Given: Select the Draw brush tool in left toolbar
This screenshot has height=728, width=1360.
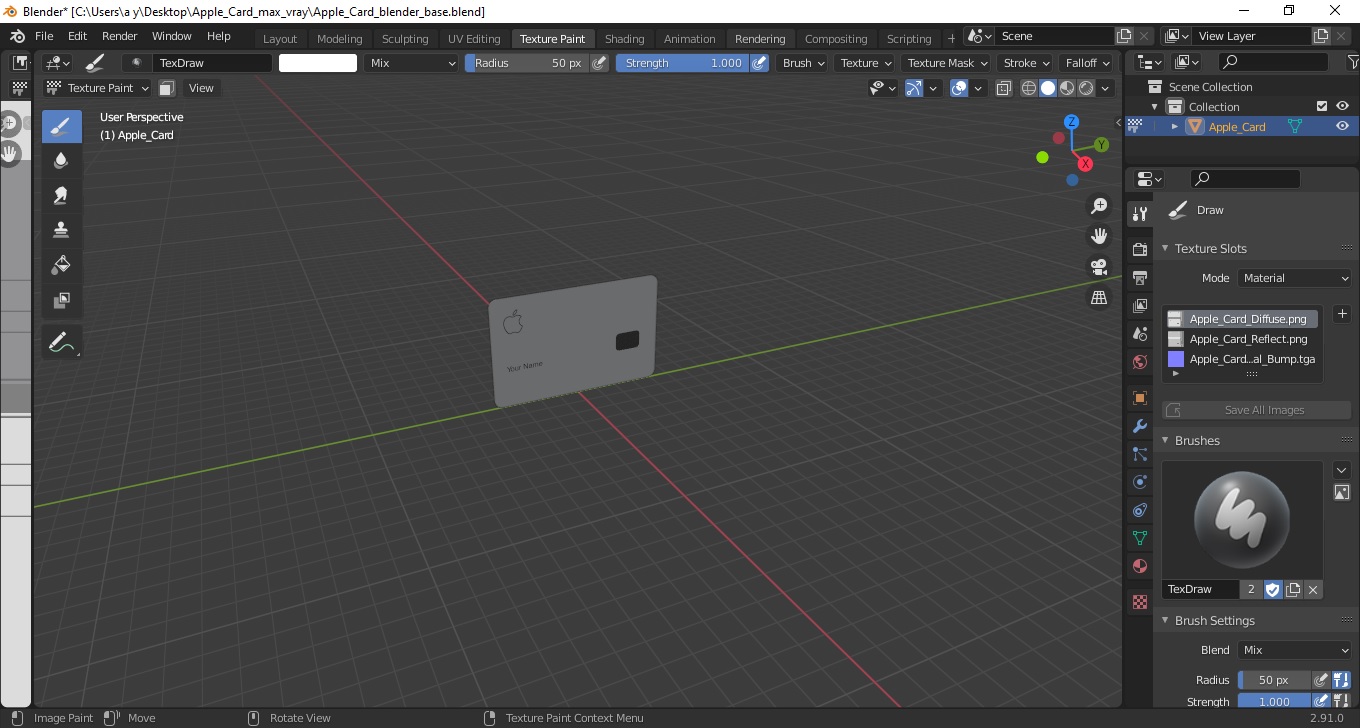Looking at the screenshot, I should click(61, 126).
